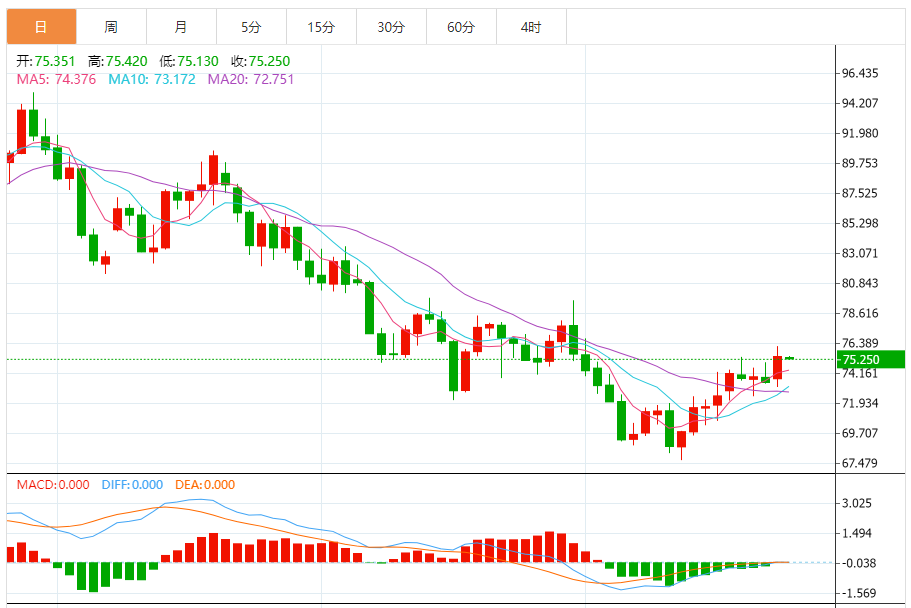Click the 83.071 price axis label
911x608 pixels.
pyautogui.click(x=860, y=253)
